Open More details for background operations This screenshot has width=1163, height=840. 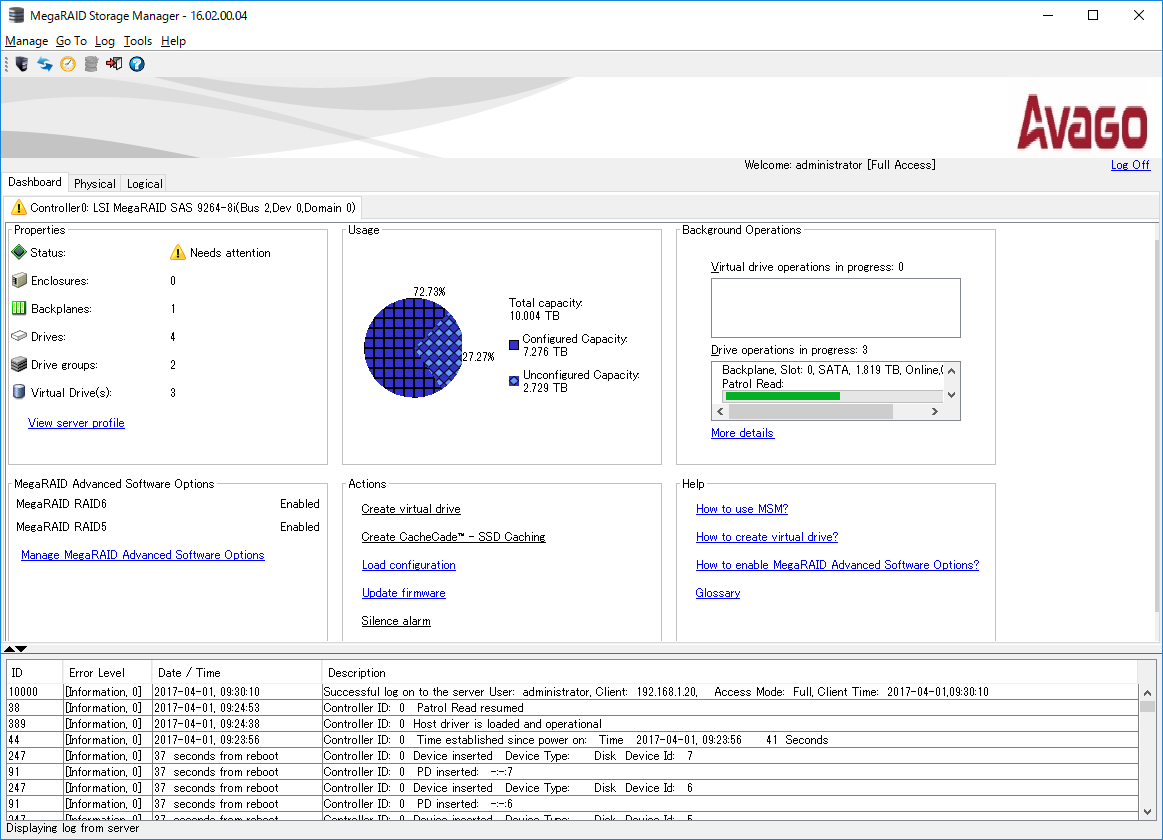click(x=742, y=433)
